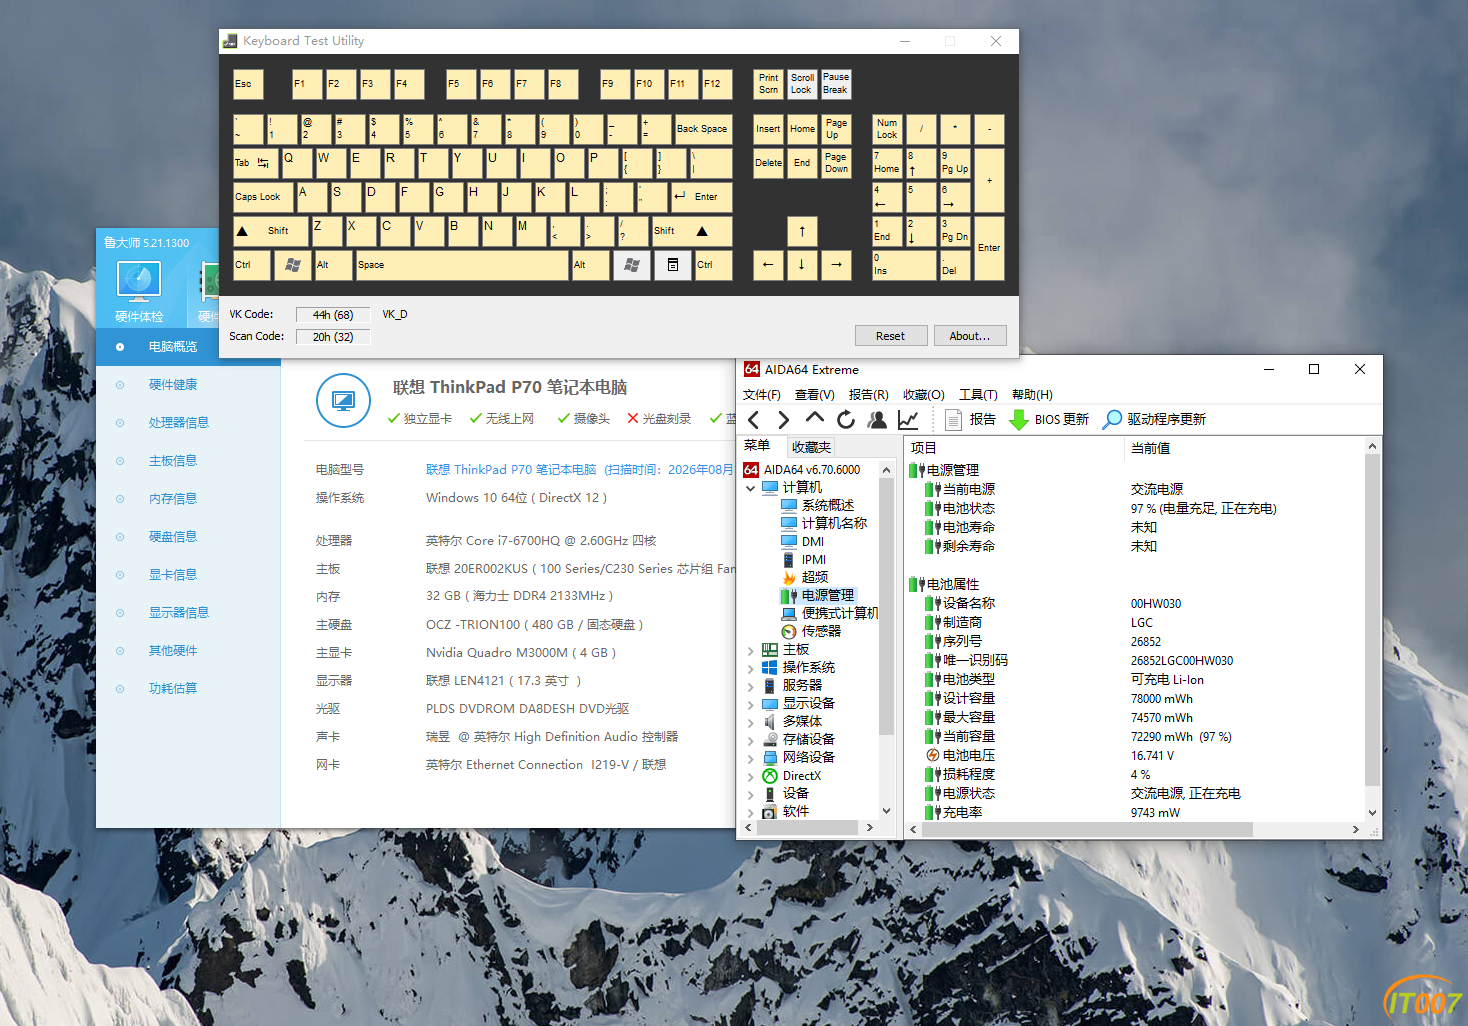Click the Print Scrn key on the test keyboard
1468x1026 pixels.
click(768, 84)
